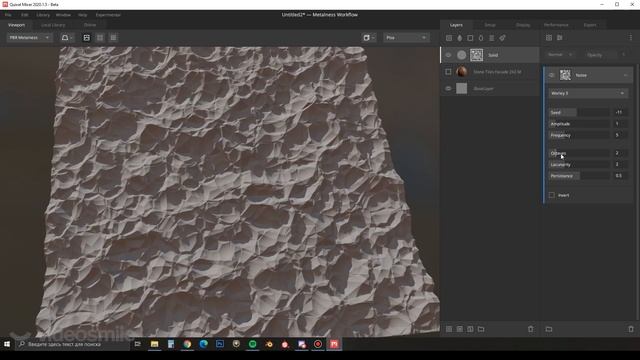Open the Library menu

pyautogui.click(x=43, y=15)
